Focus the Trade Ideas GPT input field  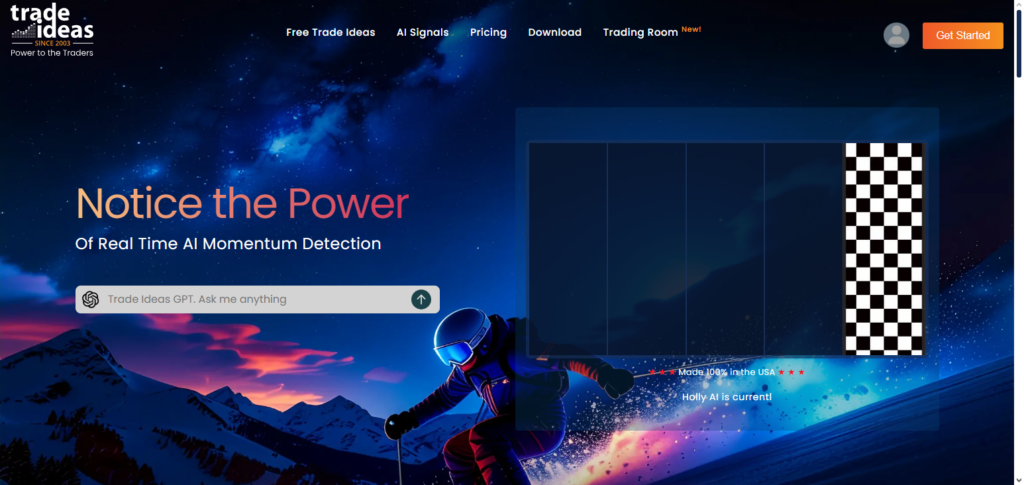(250, 299)
